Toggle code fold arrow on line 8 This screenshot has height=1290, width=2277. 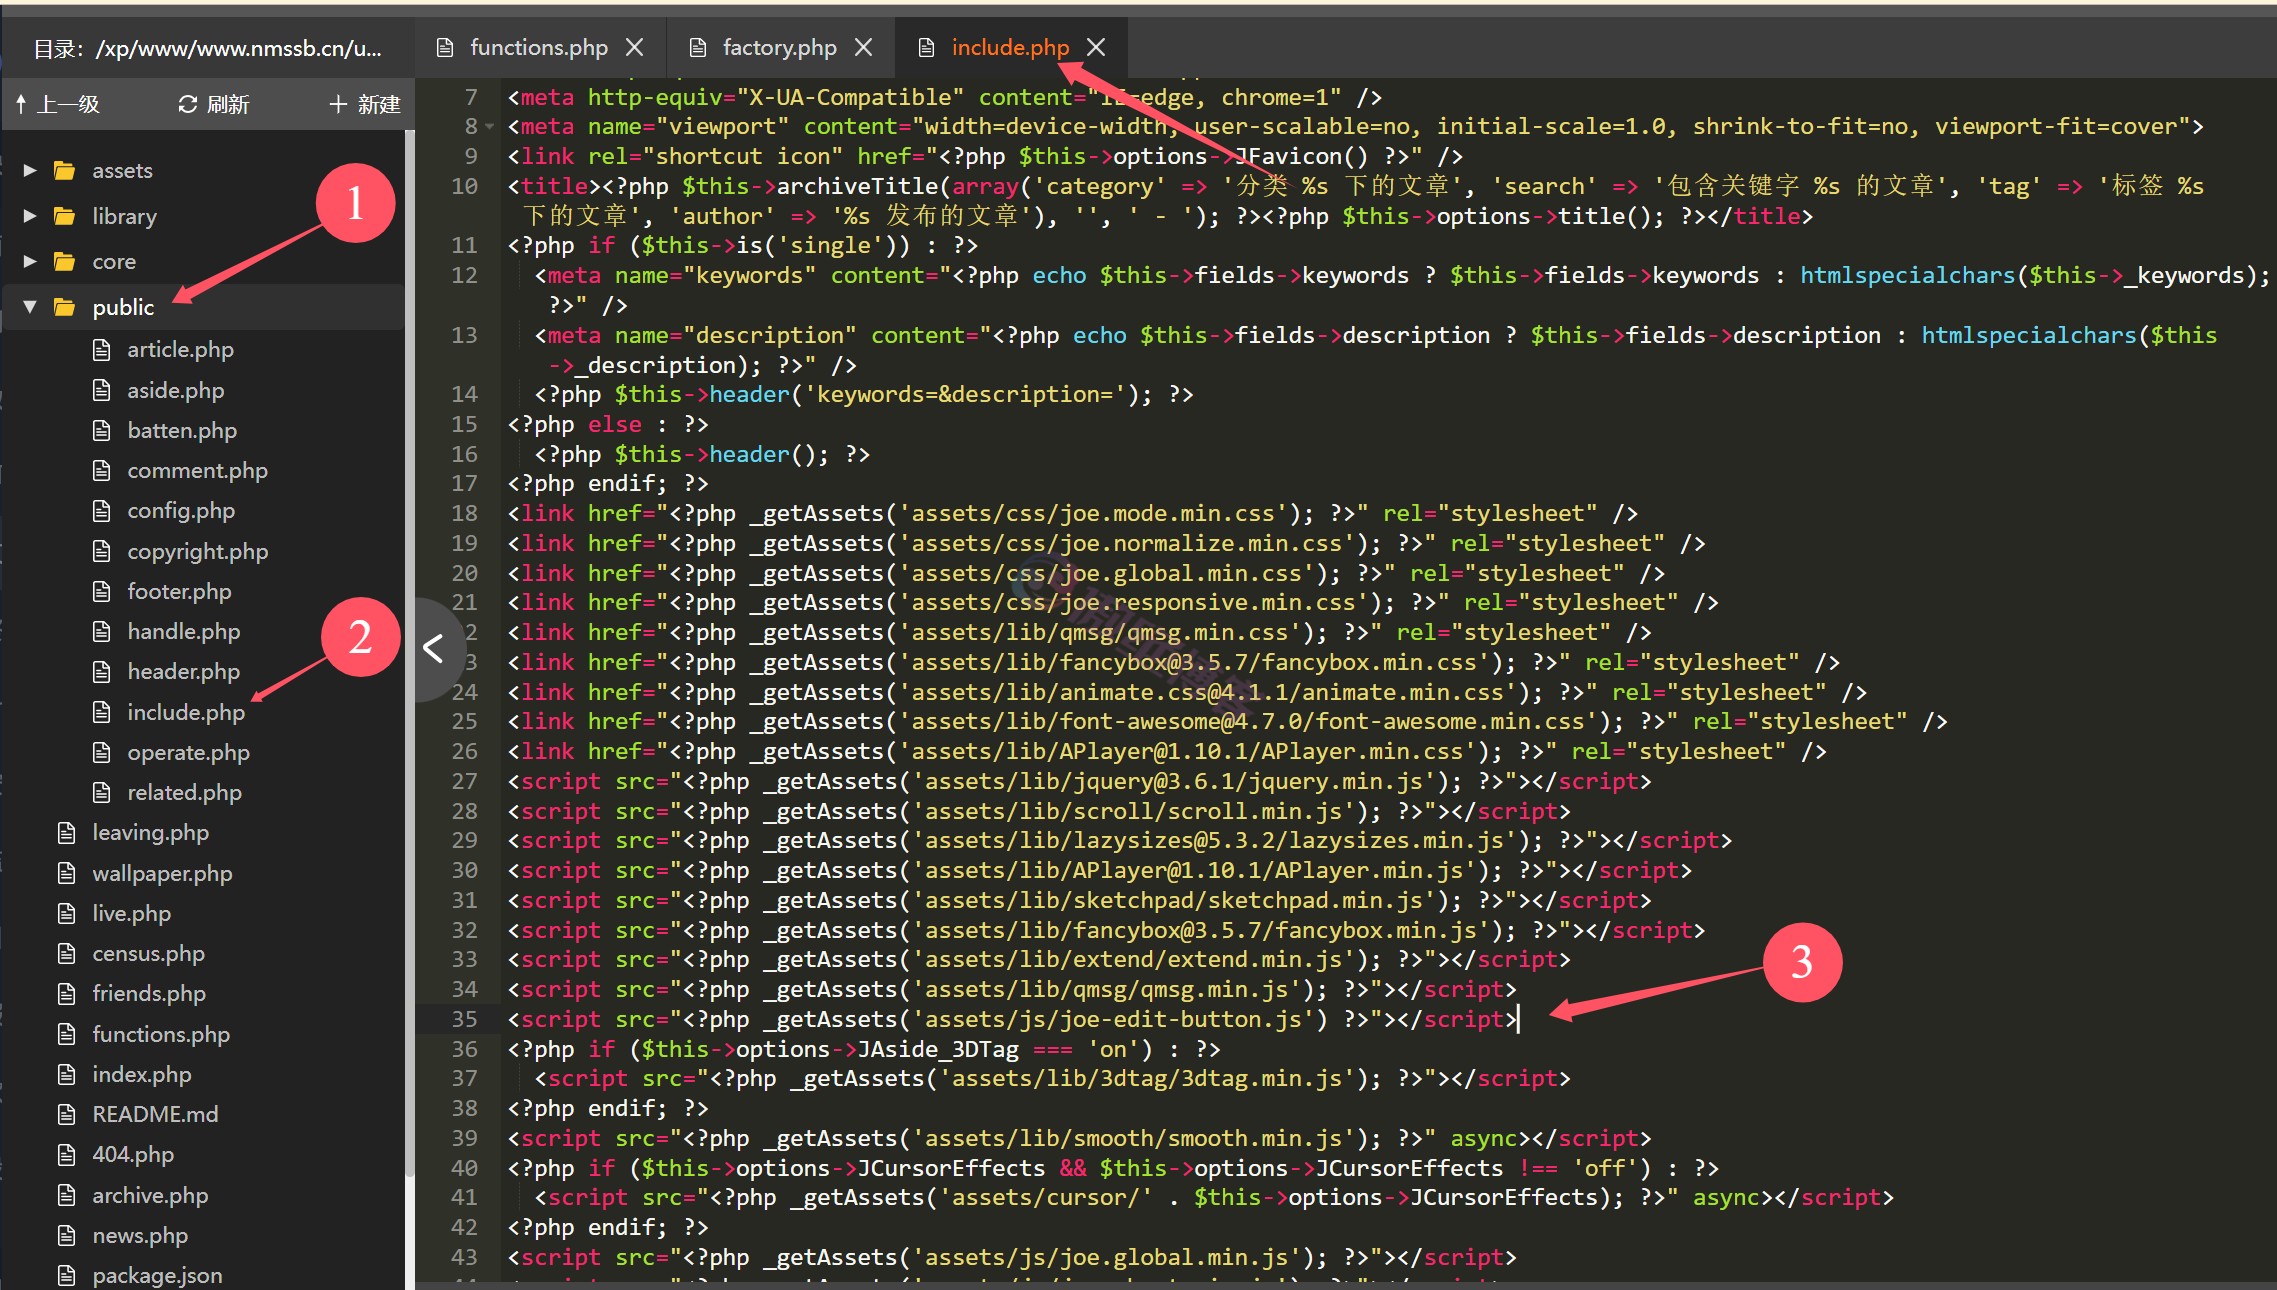click(x=490, y=127)
